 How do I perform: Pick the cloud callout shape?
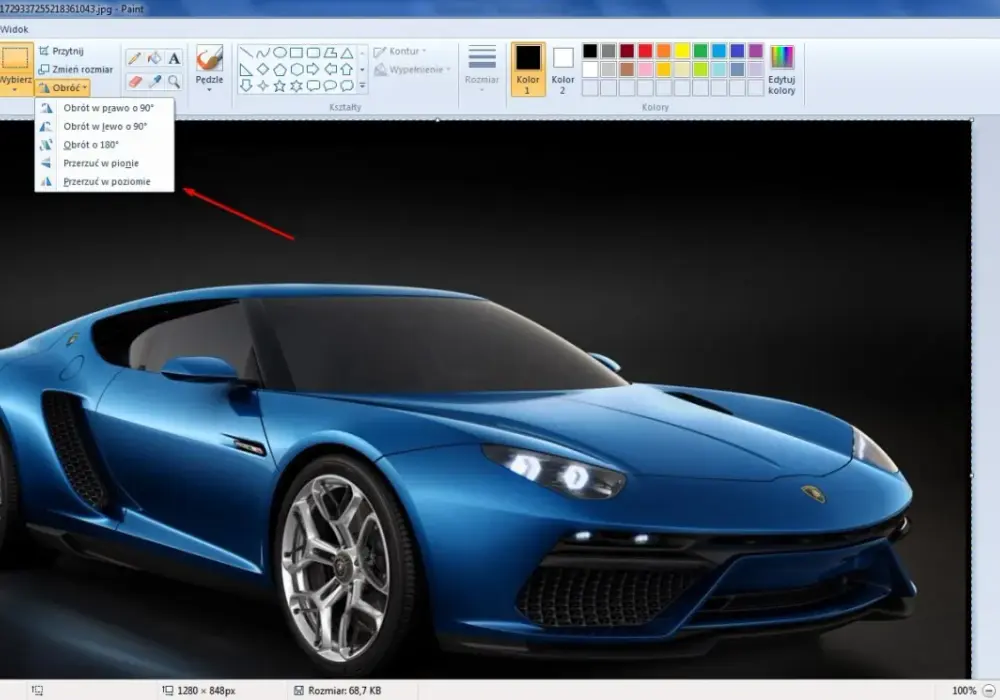[x=346, y=85]
